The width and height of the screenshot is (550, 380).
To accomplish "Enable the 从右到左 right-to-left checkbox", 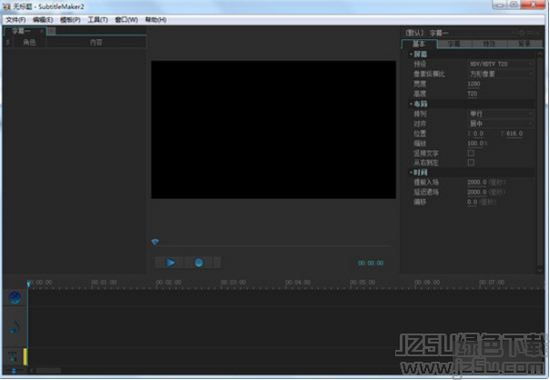I will coord(471,162).
